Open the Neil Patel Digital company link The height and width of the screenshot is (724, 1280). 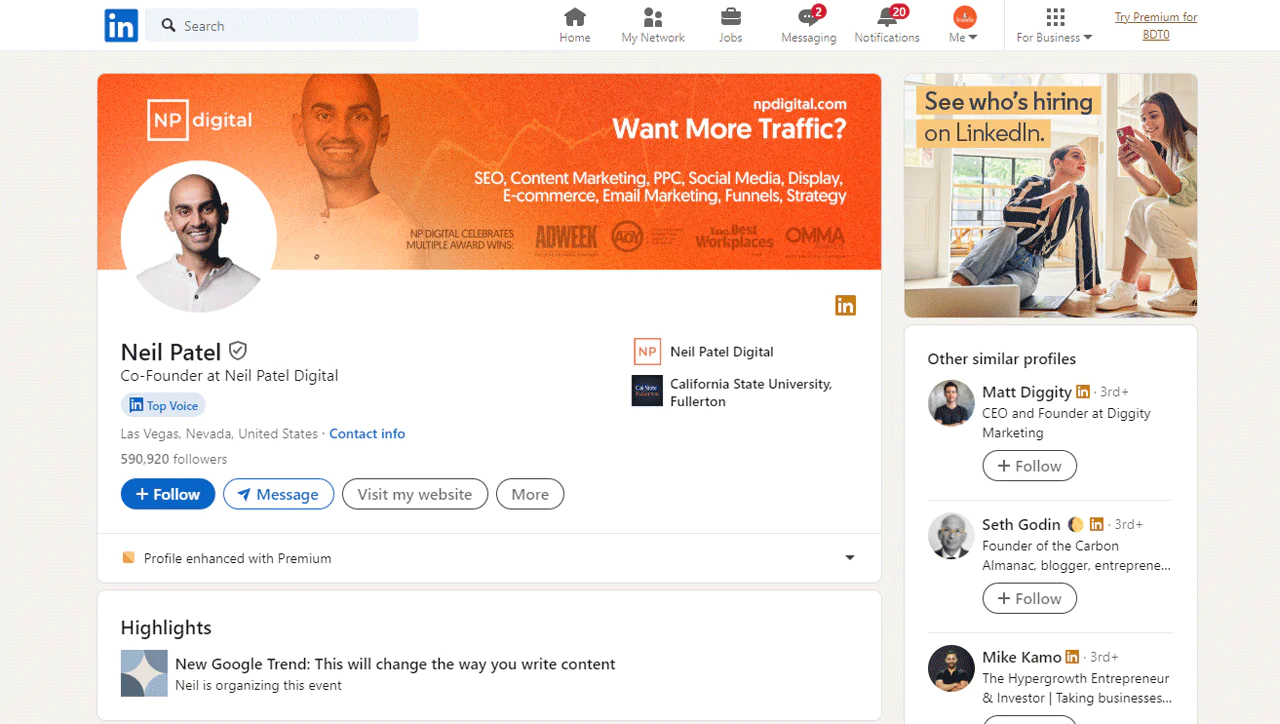(x=722, y=352)
